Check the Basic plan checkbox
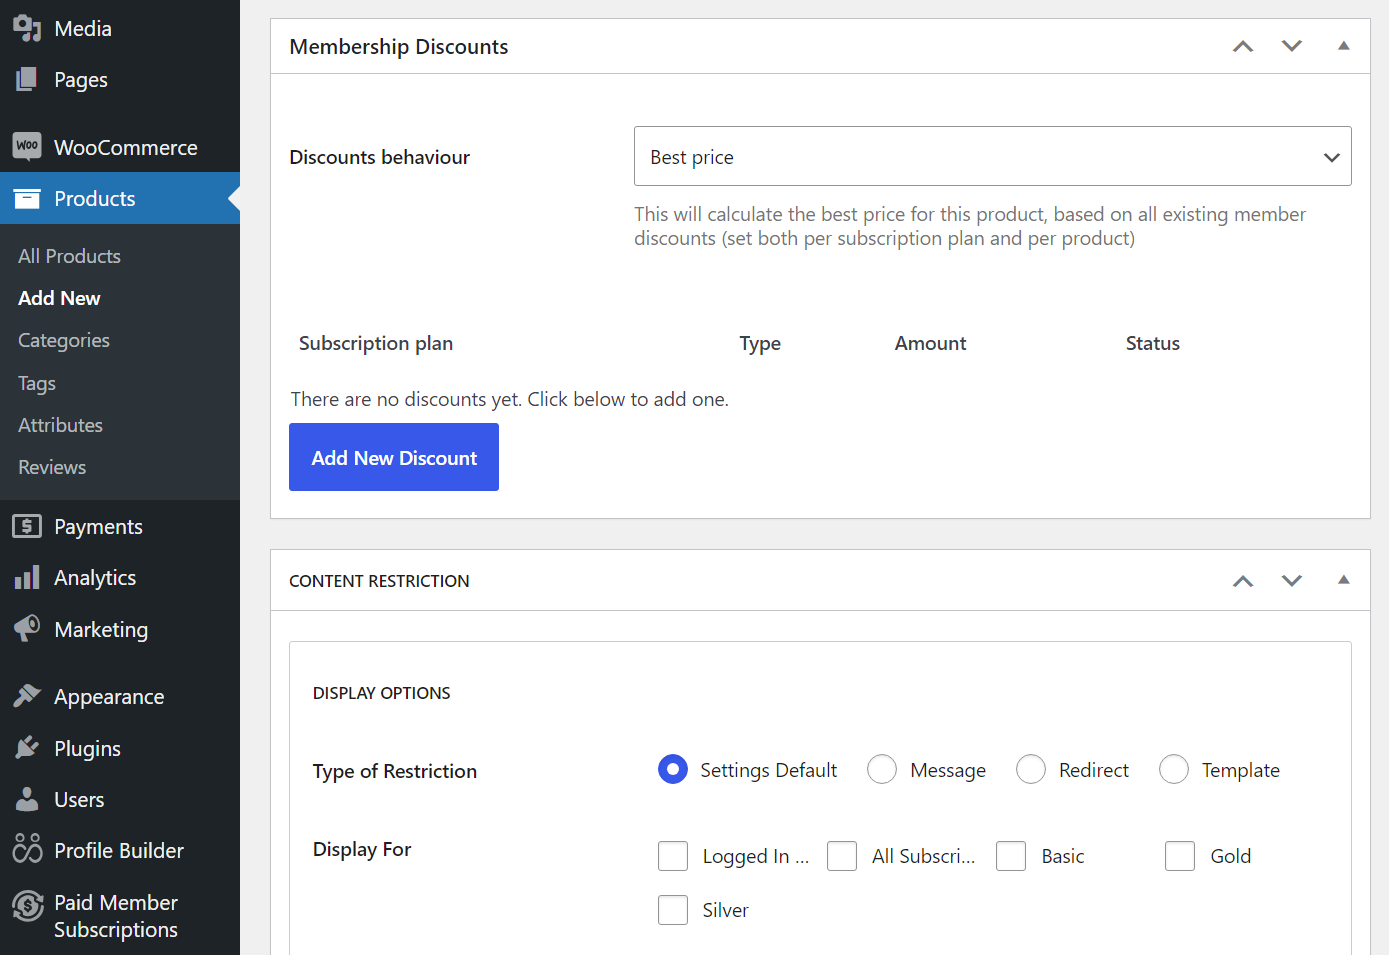Screen dimensions: 1389x955 1011,856
